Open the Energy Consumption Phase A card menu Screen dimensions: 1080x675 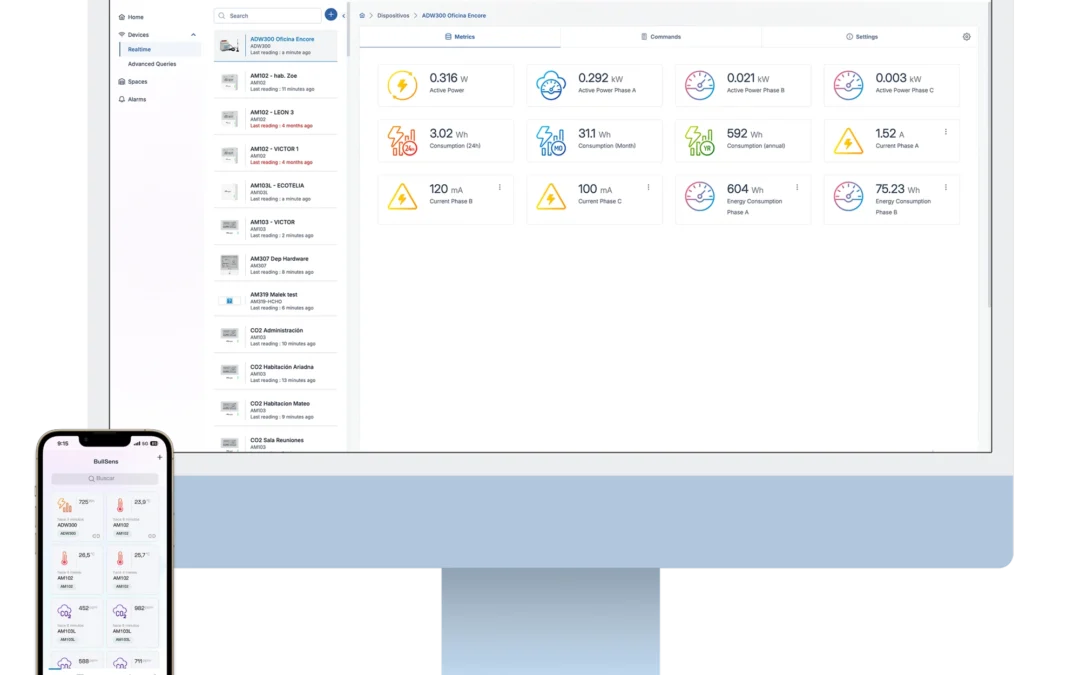tap(797, 187)
